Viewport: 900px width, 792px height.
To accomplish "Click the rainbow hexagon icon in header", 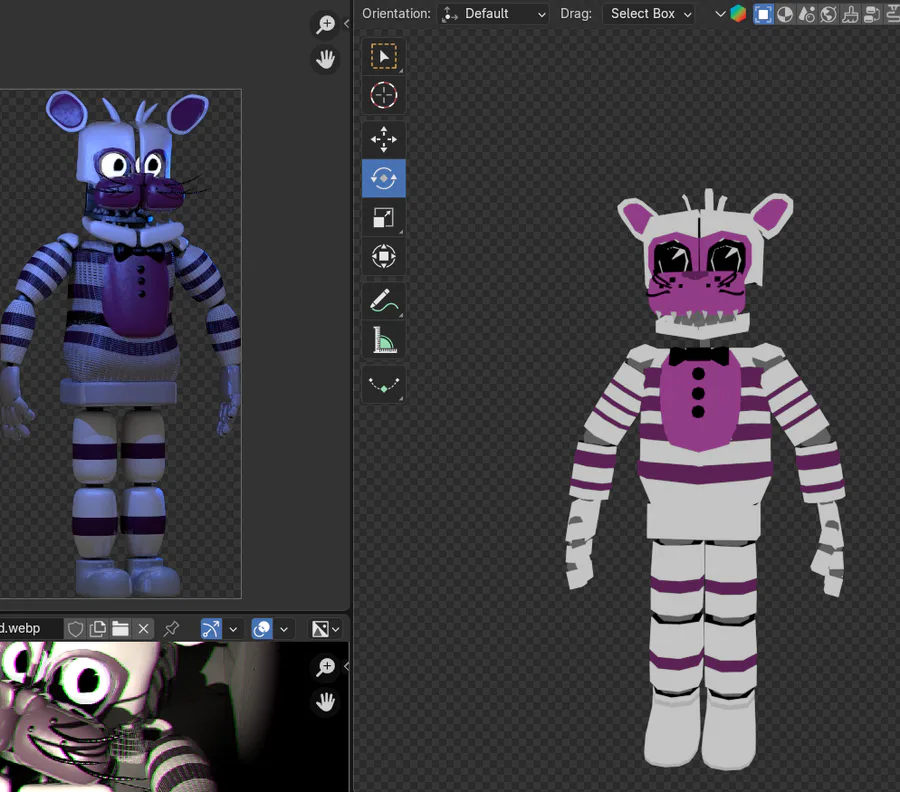I will point(738,14).
